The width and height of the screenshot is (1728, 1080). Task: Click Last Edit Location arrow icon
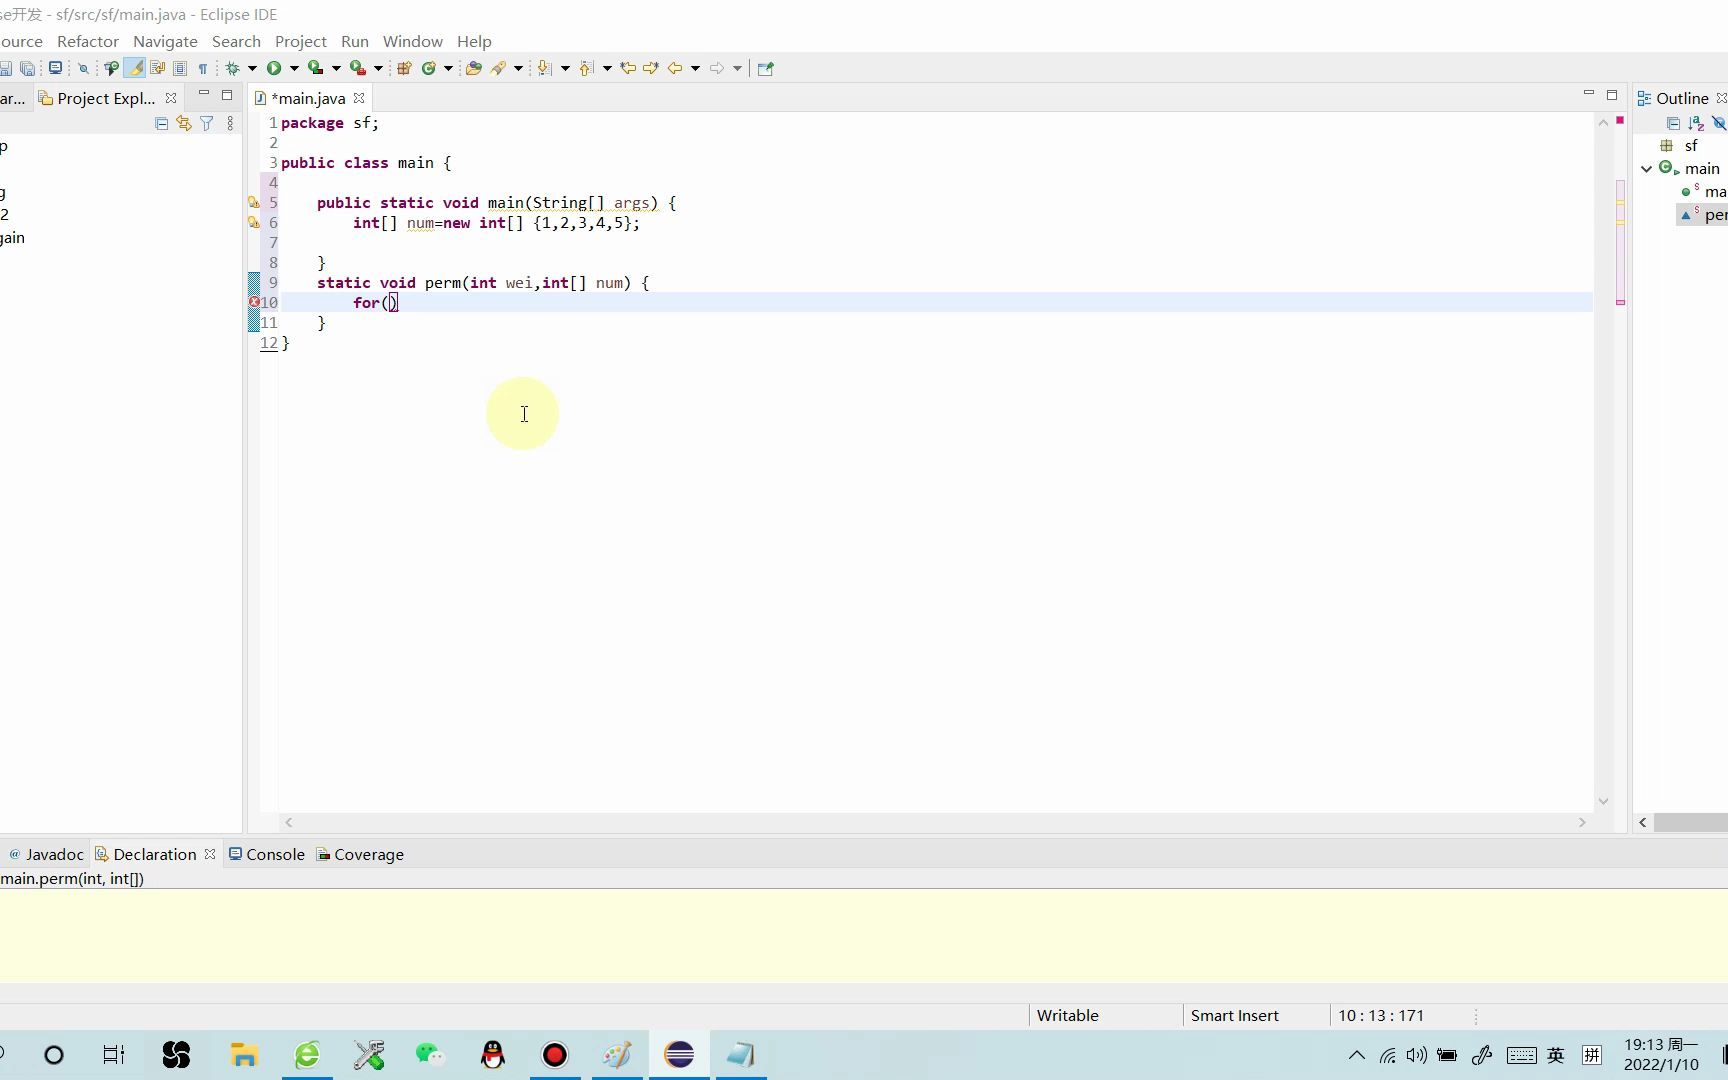pyautogui.click(x=628, y=68)
